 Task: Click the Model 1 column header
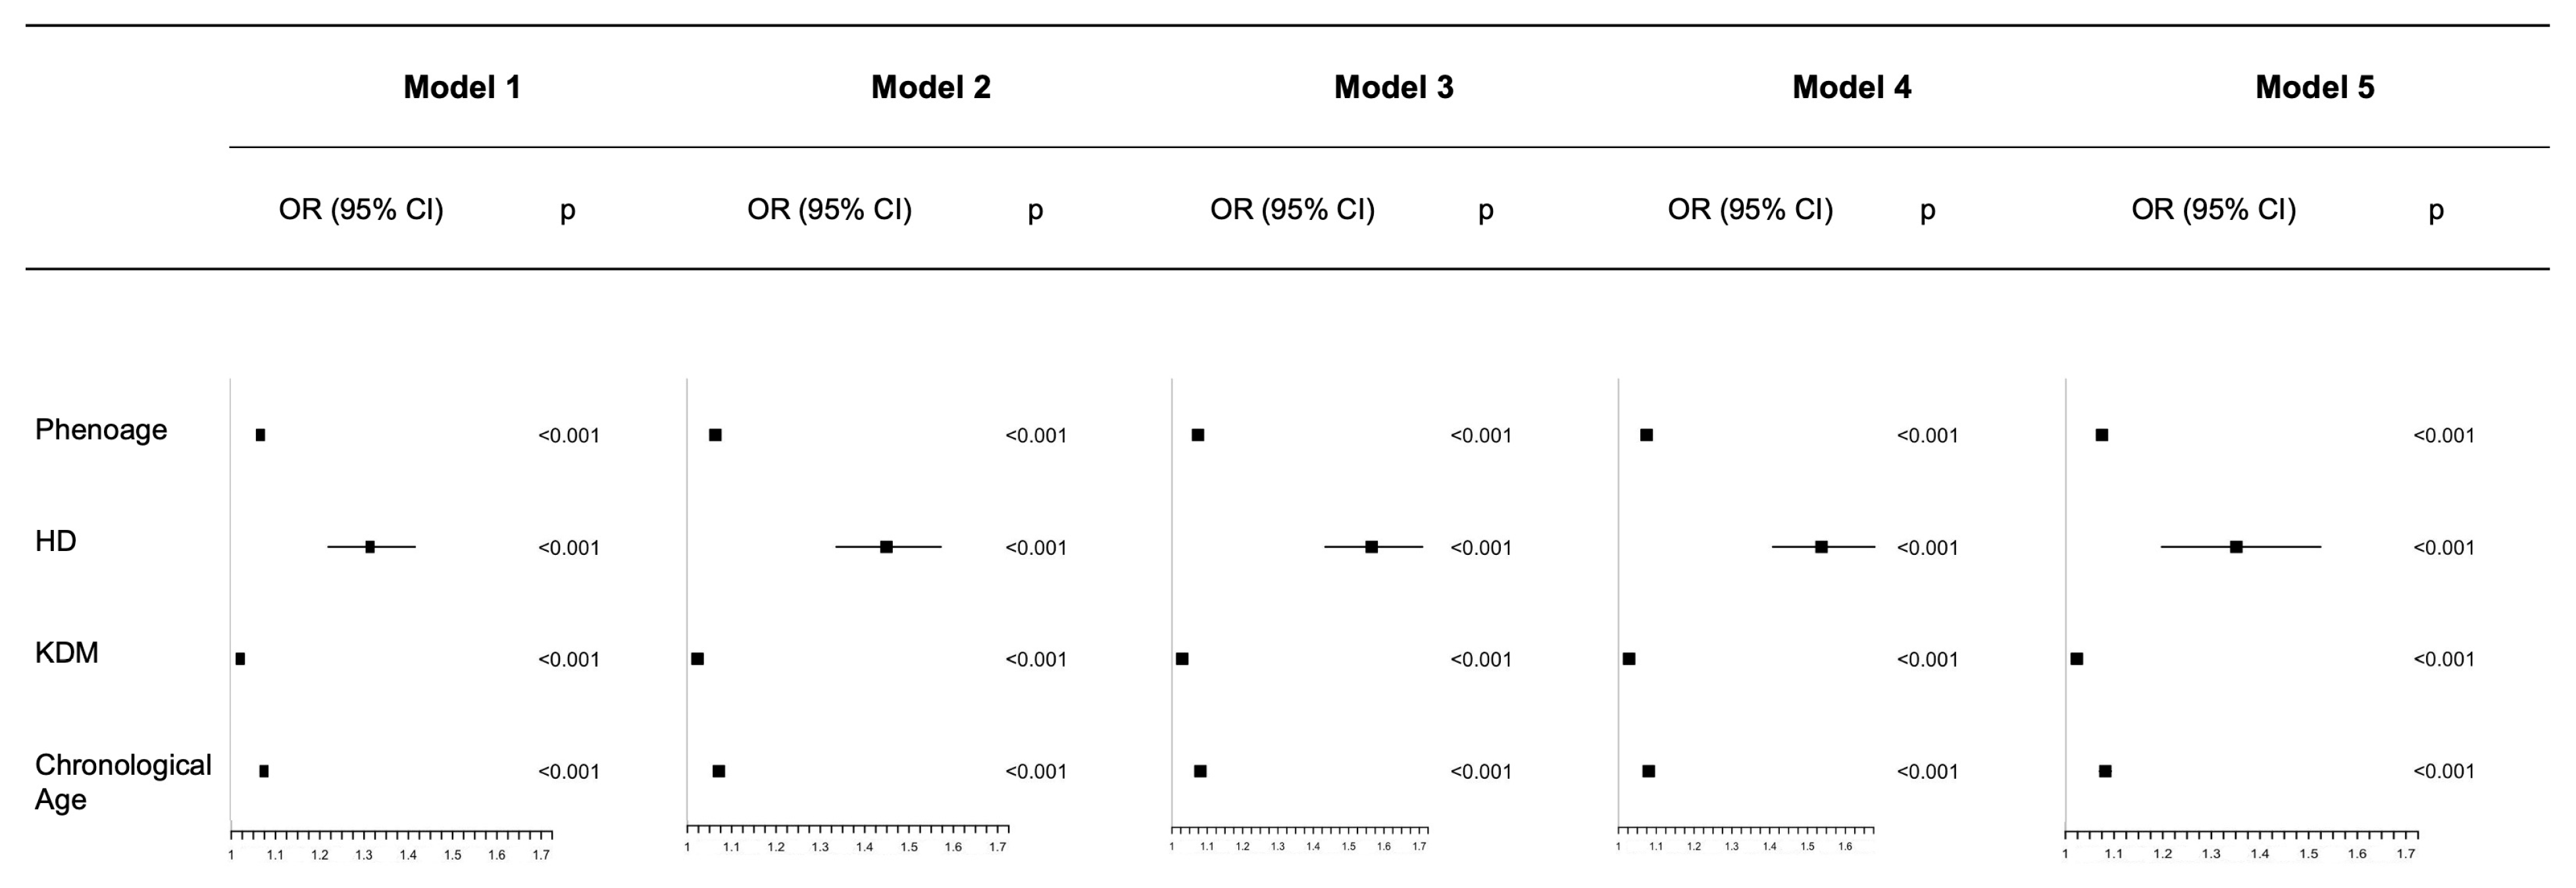tap(462, 87)
